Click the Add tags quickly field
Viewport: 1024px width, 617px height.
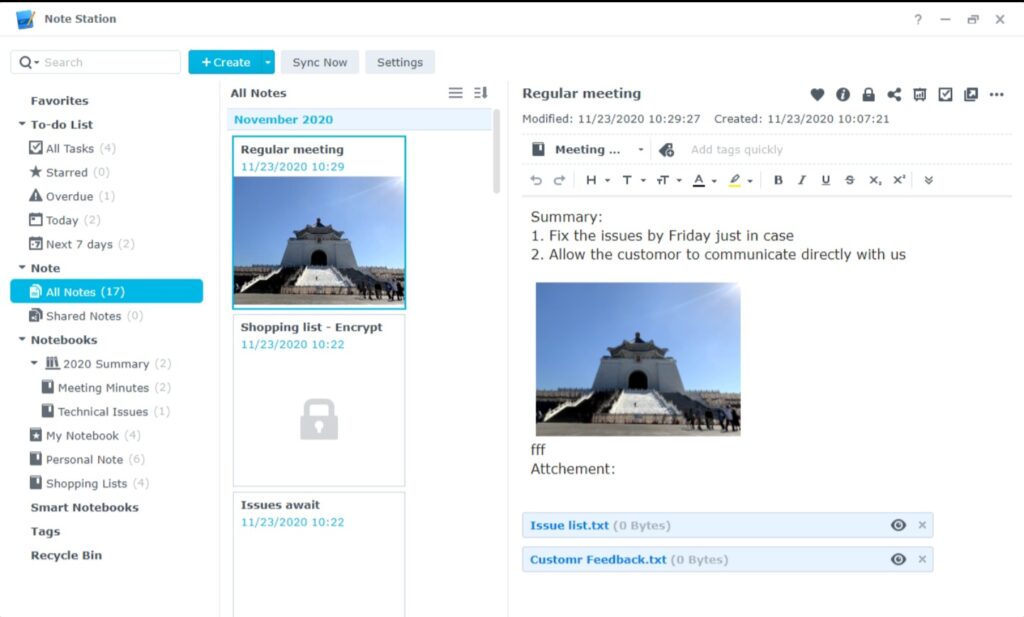(737, 150)
